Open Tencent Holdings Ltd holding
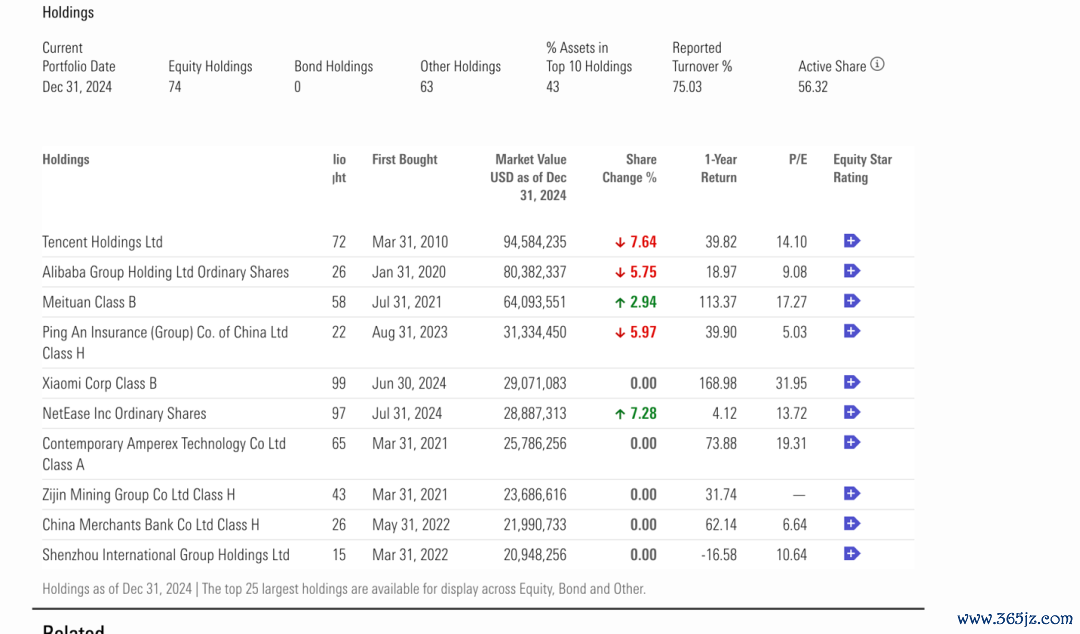 [x=103, y=242]
